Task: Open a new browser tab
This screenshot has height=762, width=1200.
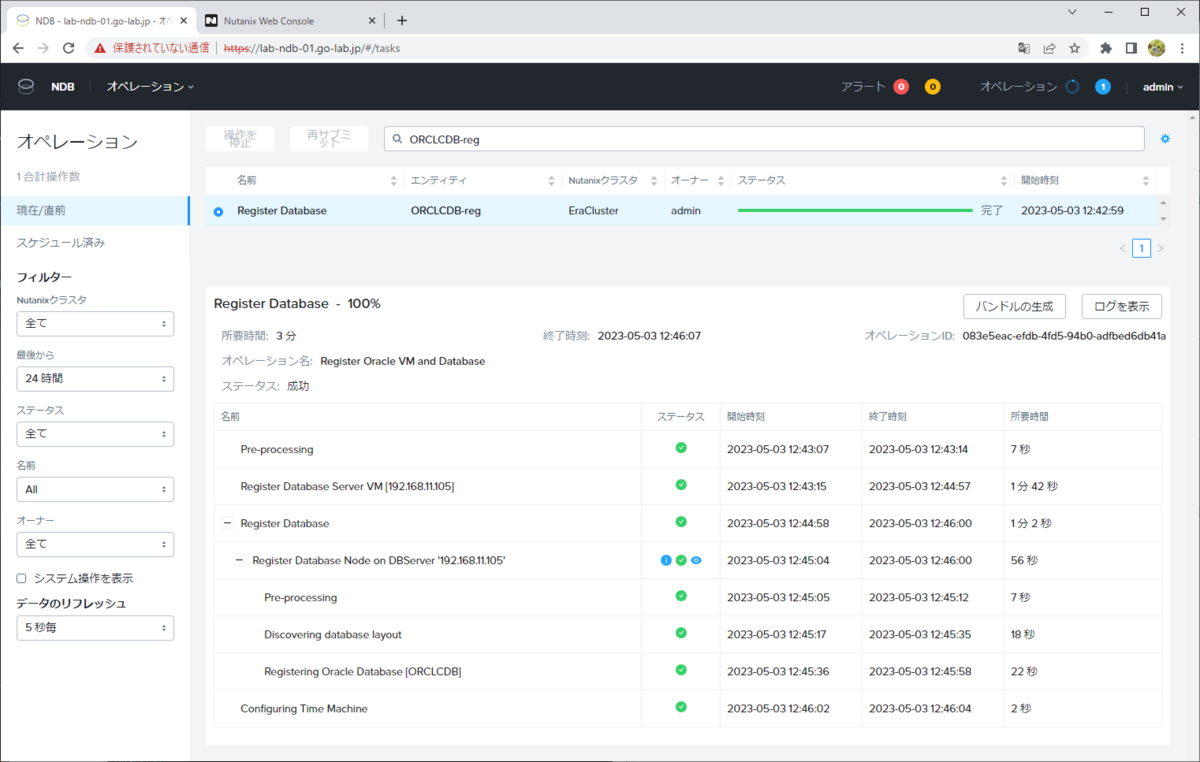Action: pos(402,20)
